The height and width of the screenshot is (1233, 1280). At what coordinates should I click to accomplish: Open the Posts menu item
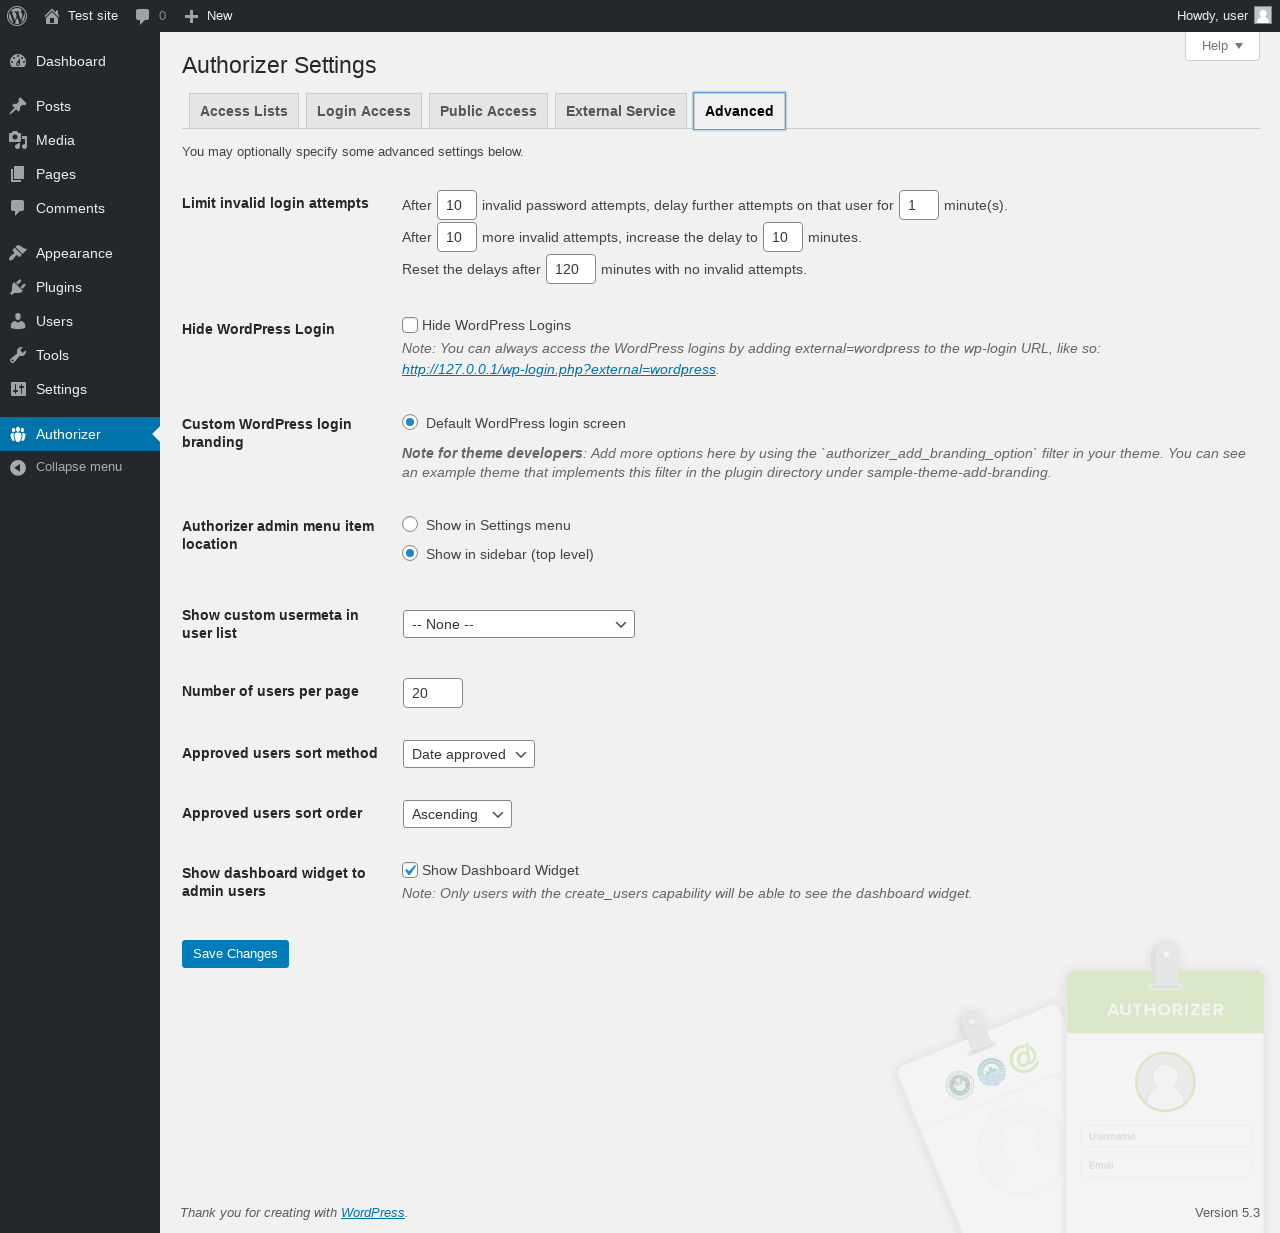pos(80,106)
